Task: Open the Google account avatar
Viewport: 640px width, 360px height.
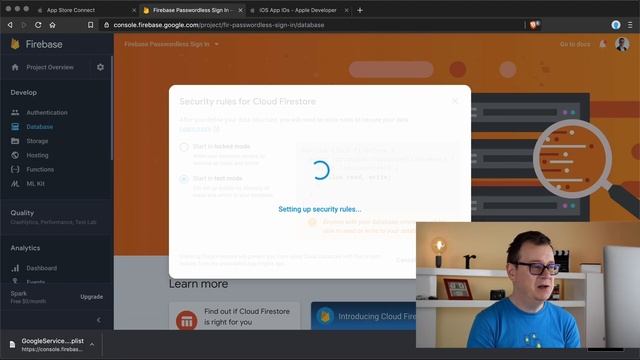Action: coord(622,44)
